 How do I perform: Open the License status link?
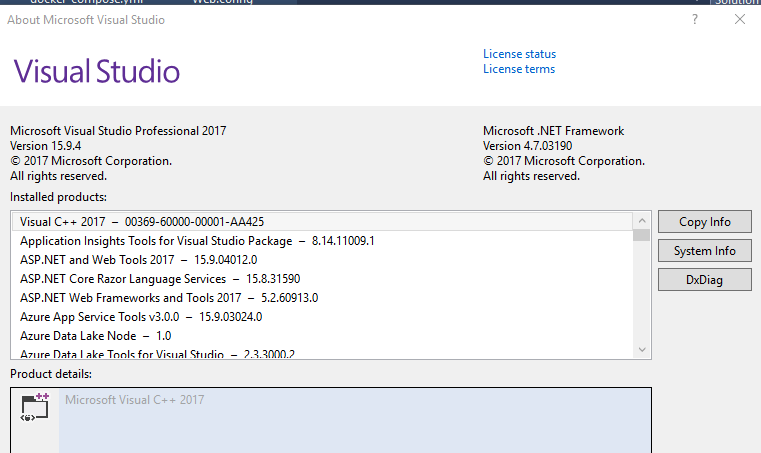pos(519,54)
